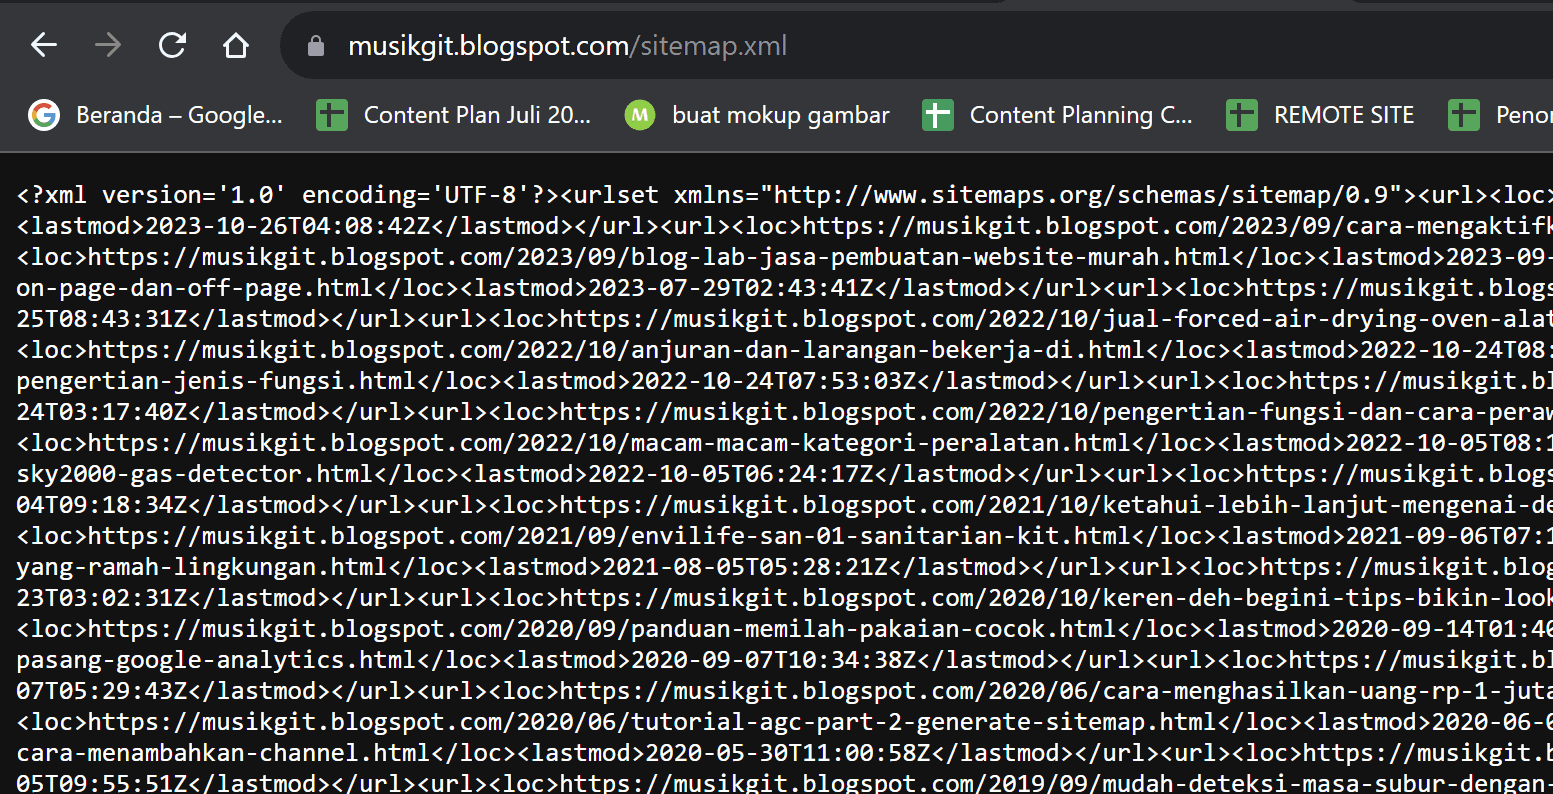This screenshot has width=1553, height=794.
Task: Open the Beranda – Google bookmark
Action: pos(155,115)
